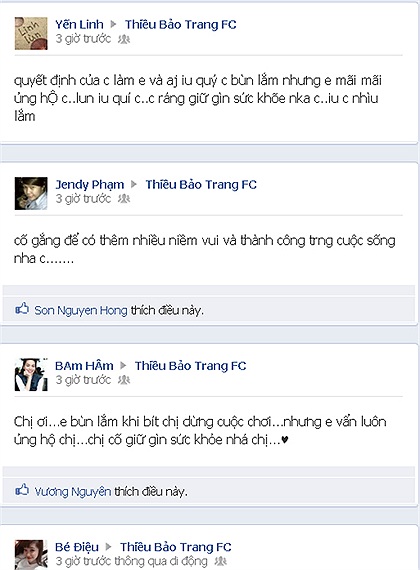Open Thiều Bảo Trang FC link in BAm HÂm's post
Image resolution: width=420 pixels, height=570 pixels.
coord(191,366)
